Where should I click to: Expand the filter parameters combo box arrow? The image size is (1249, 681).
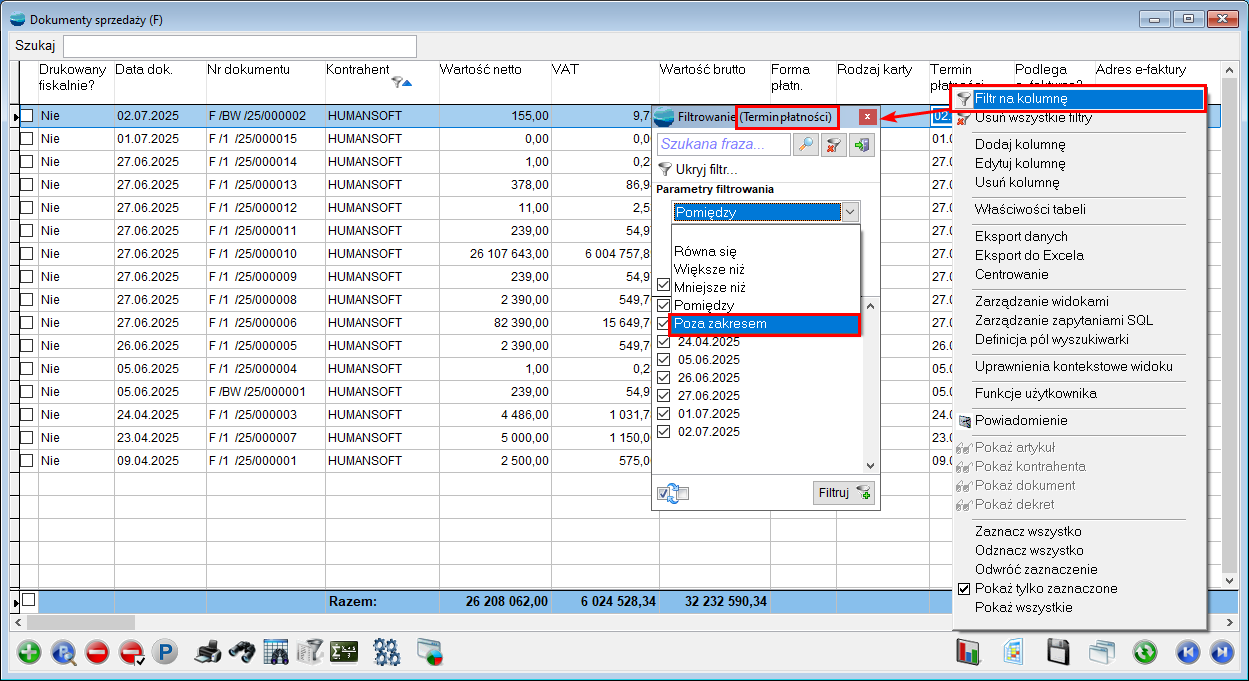850,212
